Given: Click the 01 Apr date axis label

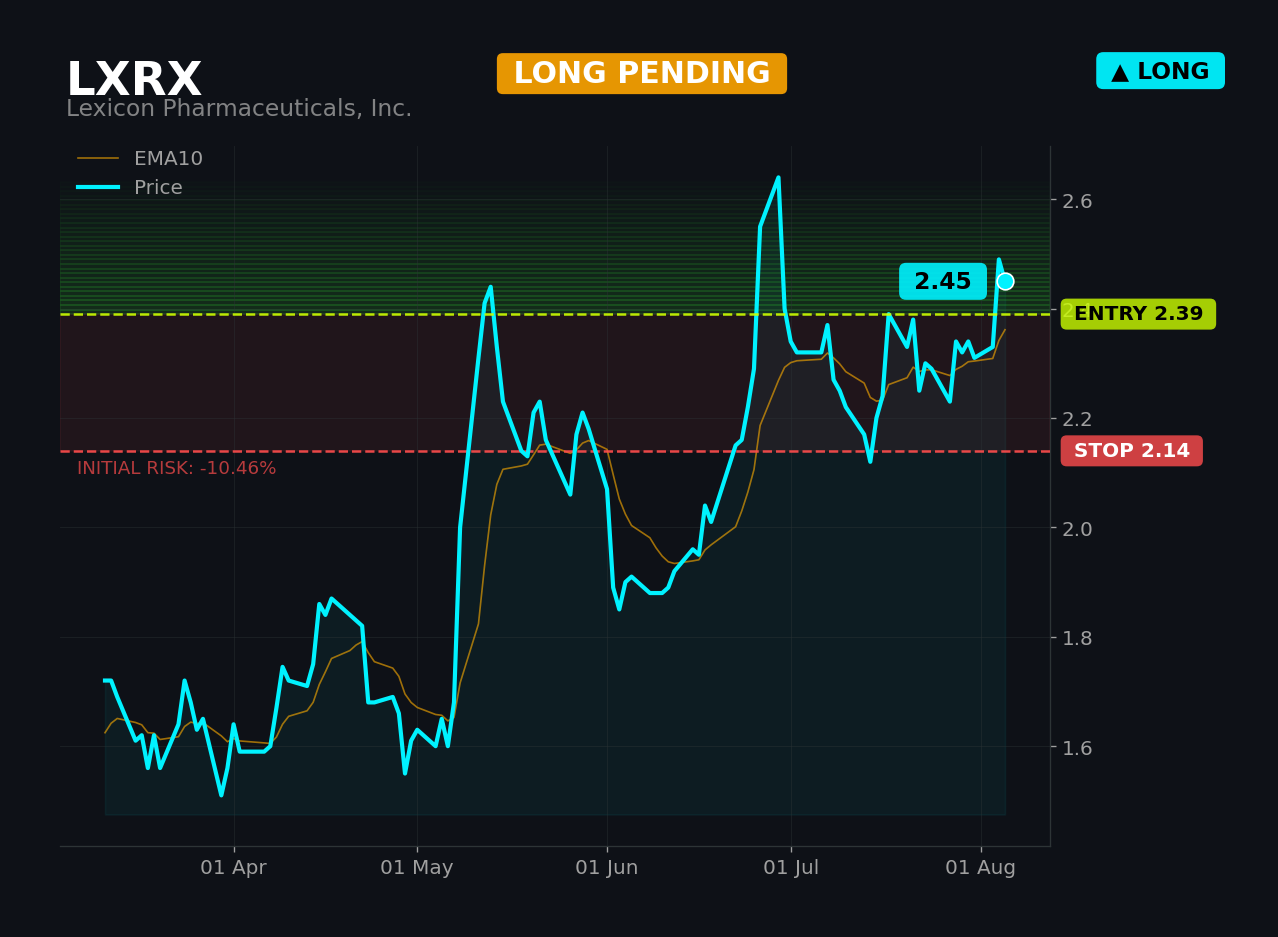Looking at the screenshot, I should pyautogui.click(x=233, y=868).
